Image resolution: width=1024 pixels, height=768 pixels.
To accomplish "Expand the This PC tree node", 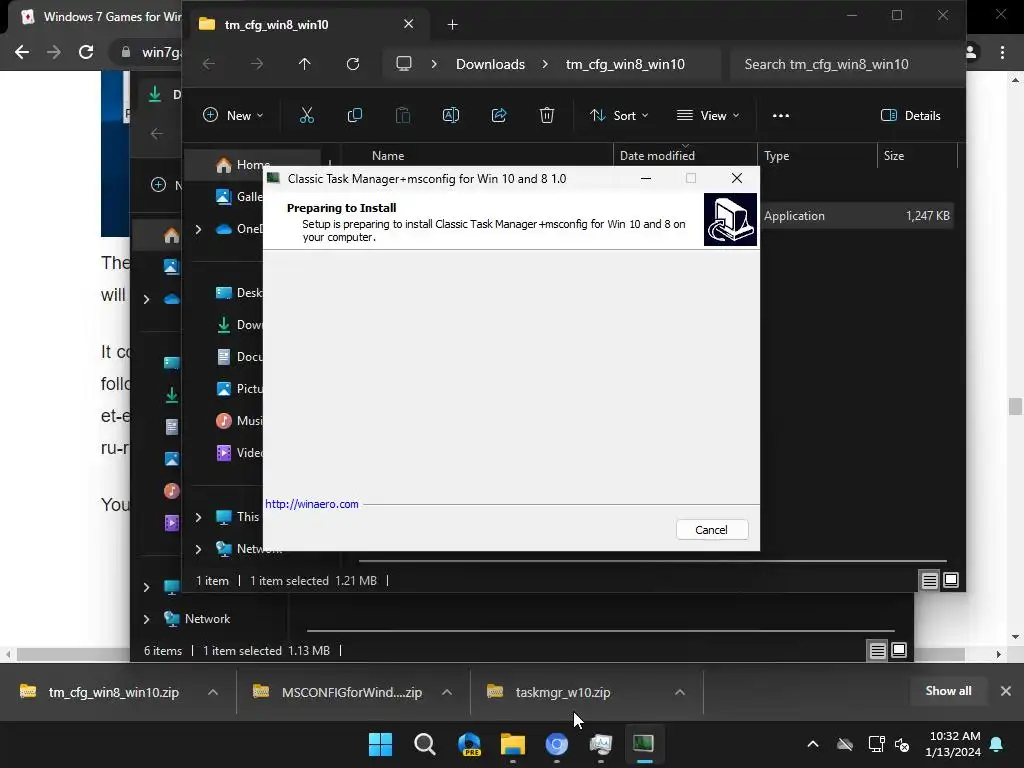I will click(x=199, y=517).
